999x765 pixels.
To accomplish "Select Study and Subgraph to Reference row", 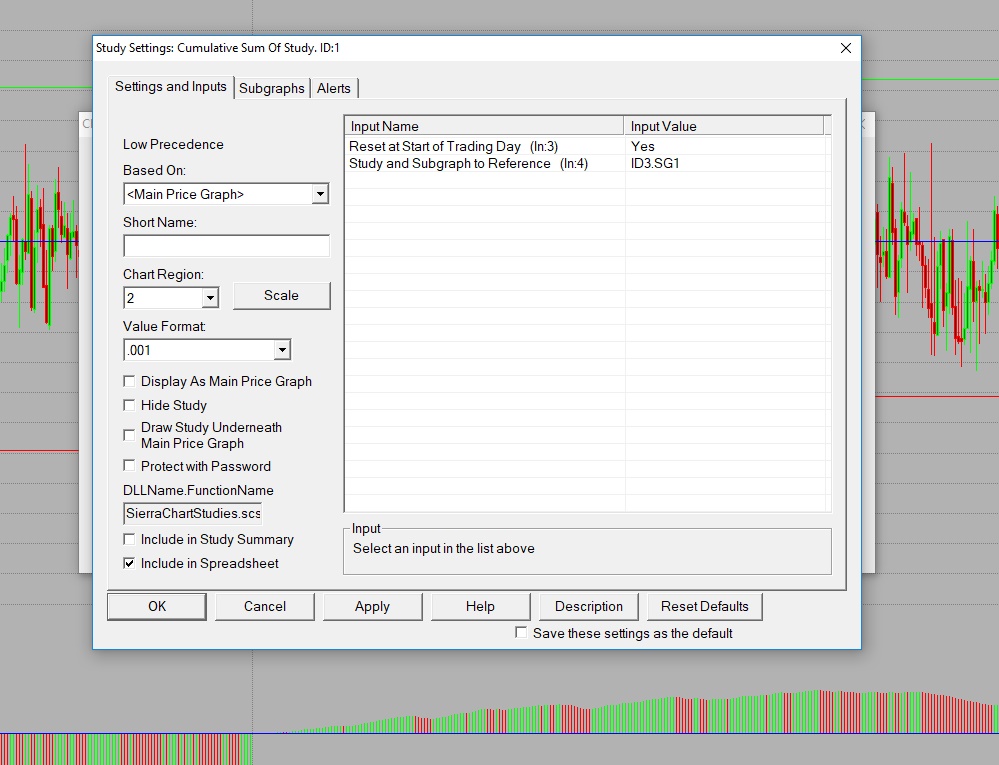I will point(586,164).
